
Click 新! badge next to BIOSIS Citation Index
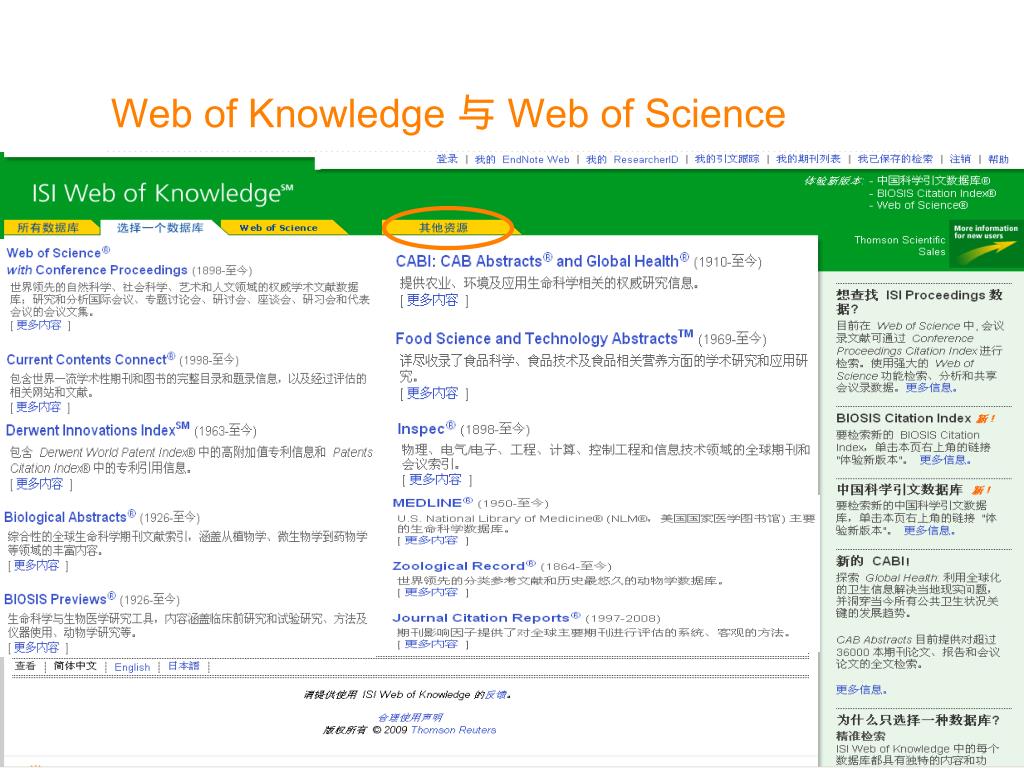coord(985,419)
